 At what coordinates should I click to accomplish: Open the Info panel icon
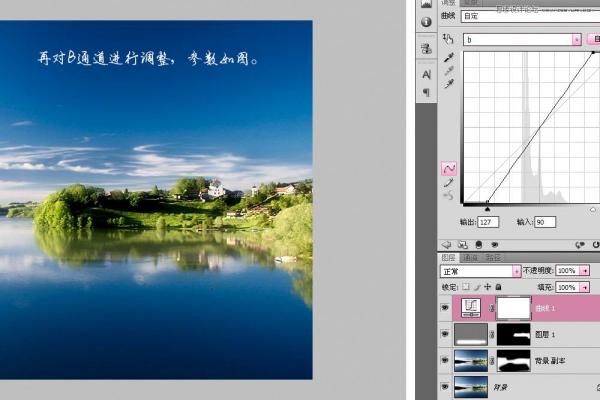426,22
